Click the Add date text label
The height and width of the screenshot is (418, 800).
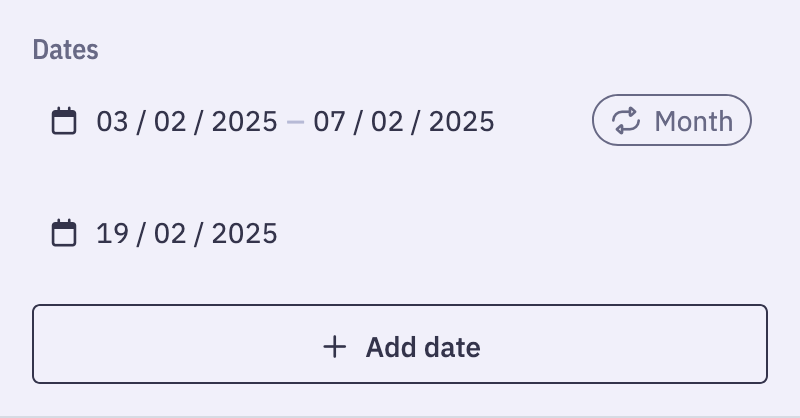pyautogui.click(x=423, y=347)
